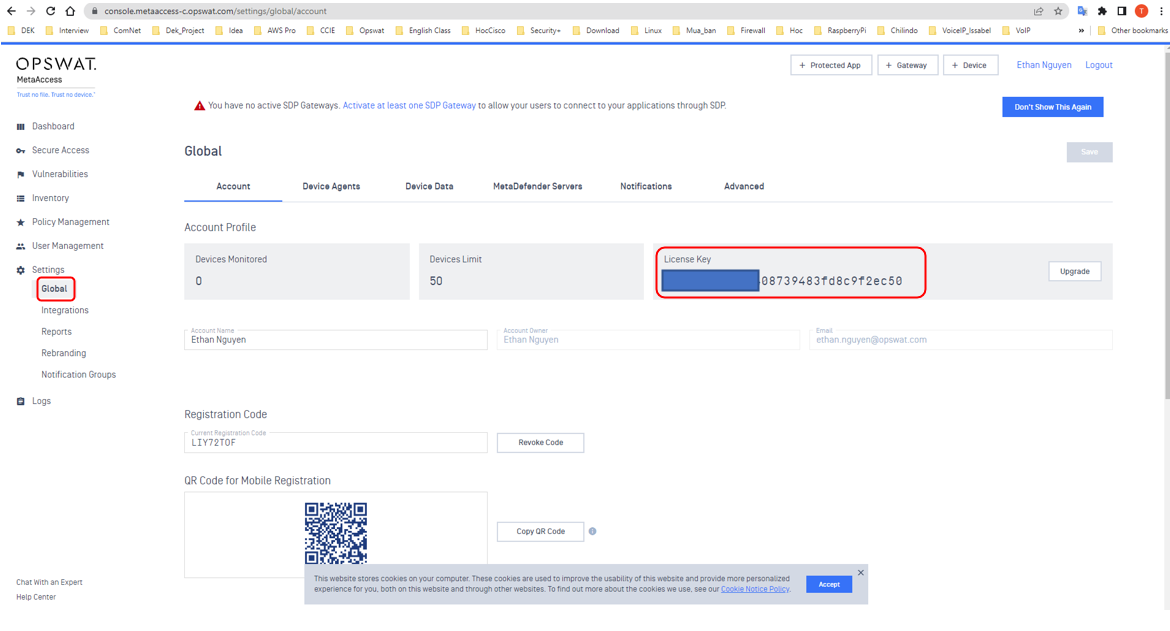
Task: Click the Logs sidebar icon
Action: pos(20,401)
